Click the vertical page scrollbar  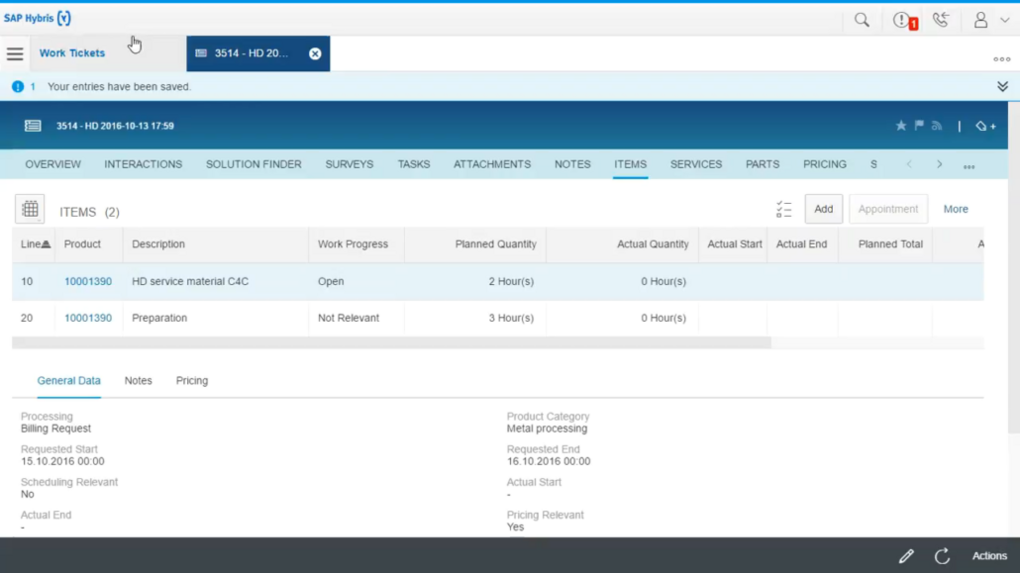tap(1013, 267)
